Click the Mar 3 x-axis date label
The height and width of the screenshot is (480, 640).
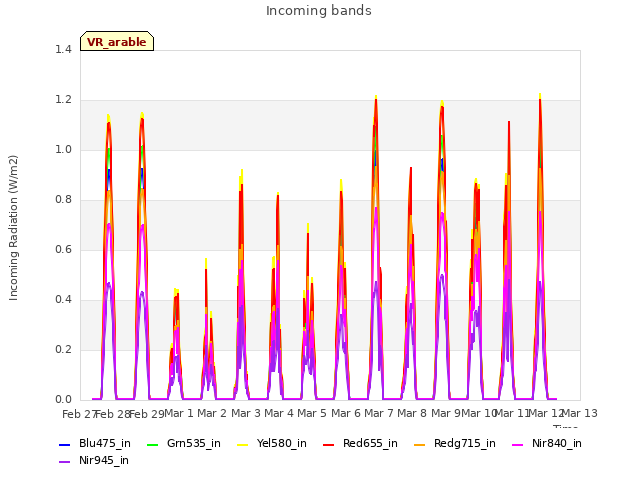click(x=246, y=413)
